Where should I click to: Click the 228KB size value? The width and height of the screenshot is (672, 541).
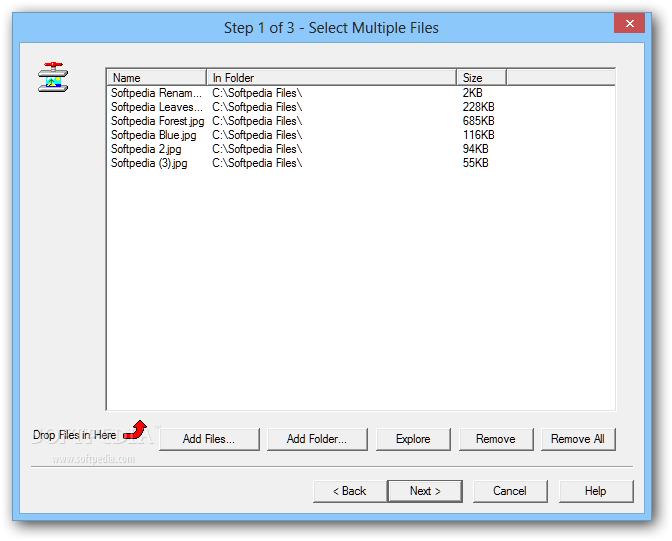(478, 107)
